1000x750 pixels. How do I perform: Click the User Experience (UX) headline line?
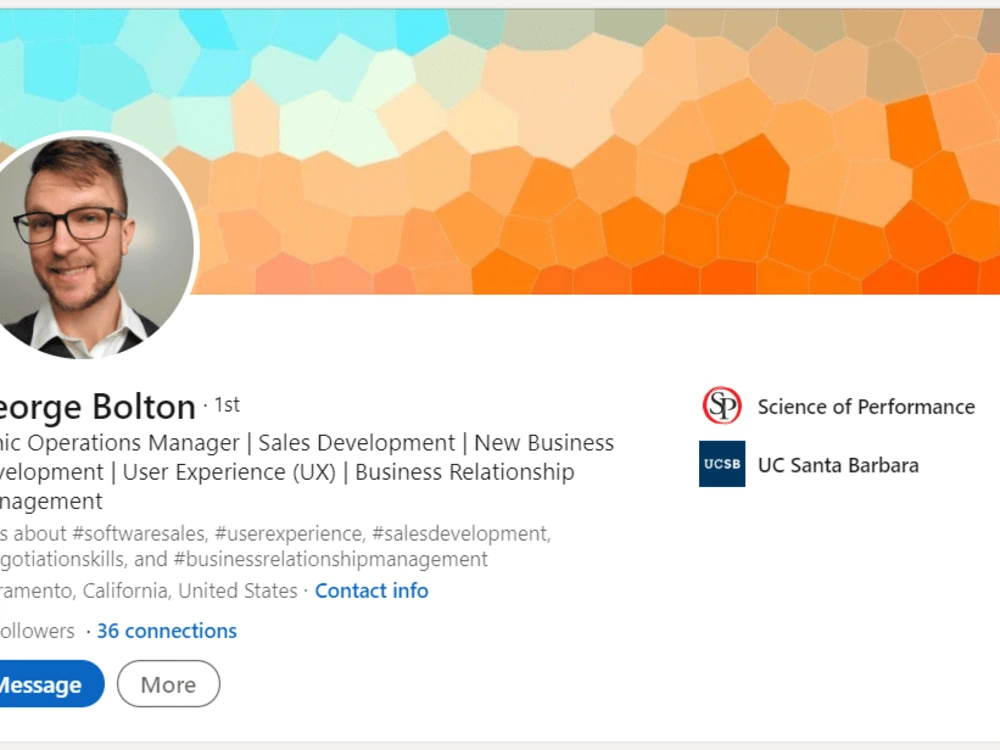(x=229, y=472)
